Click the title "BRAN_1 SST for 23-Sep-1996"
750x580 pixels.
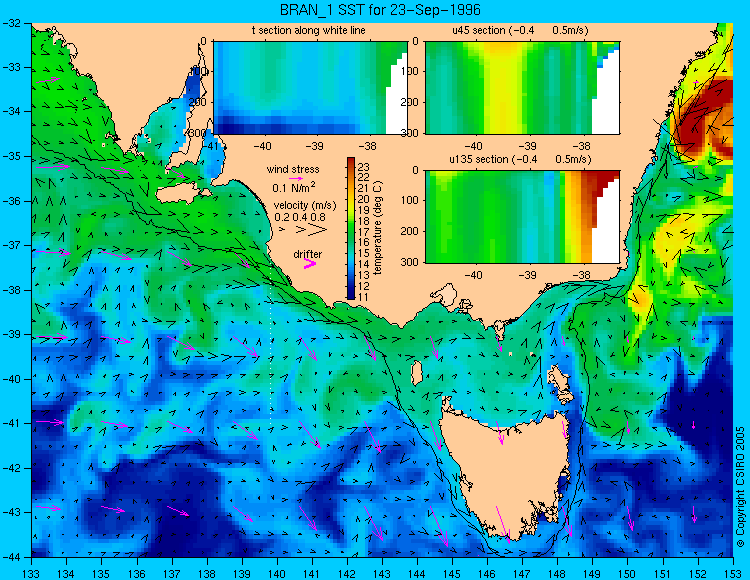(380, 10)
